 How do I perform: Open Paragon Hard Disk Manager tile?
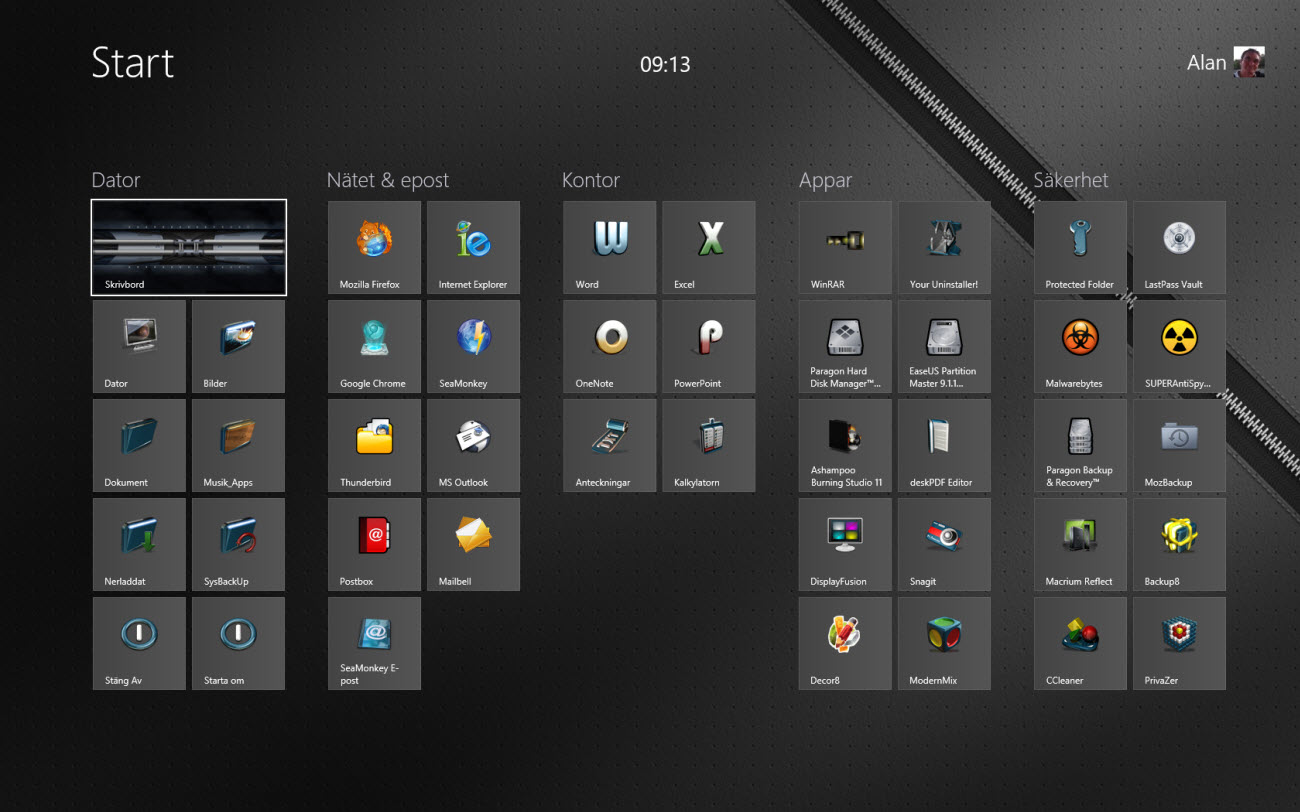pyautogui.click(x=845, y=346)
